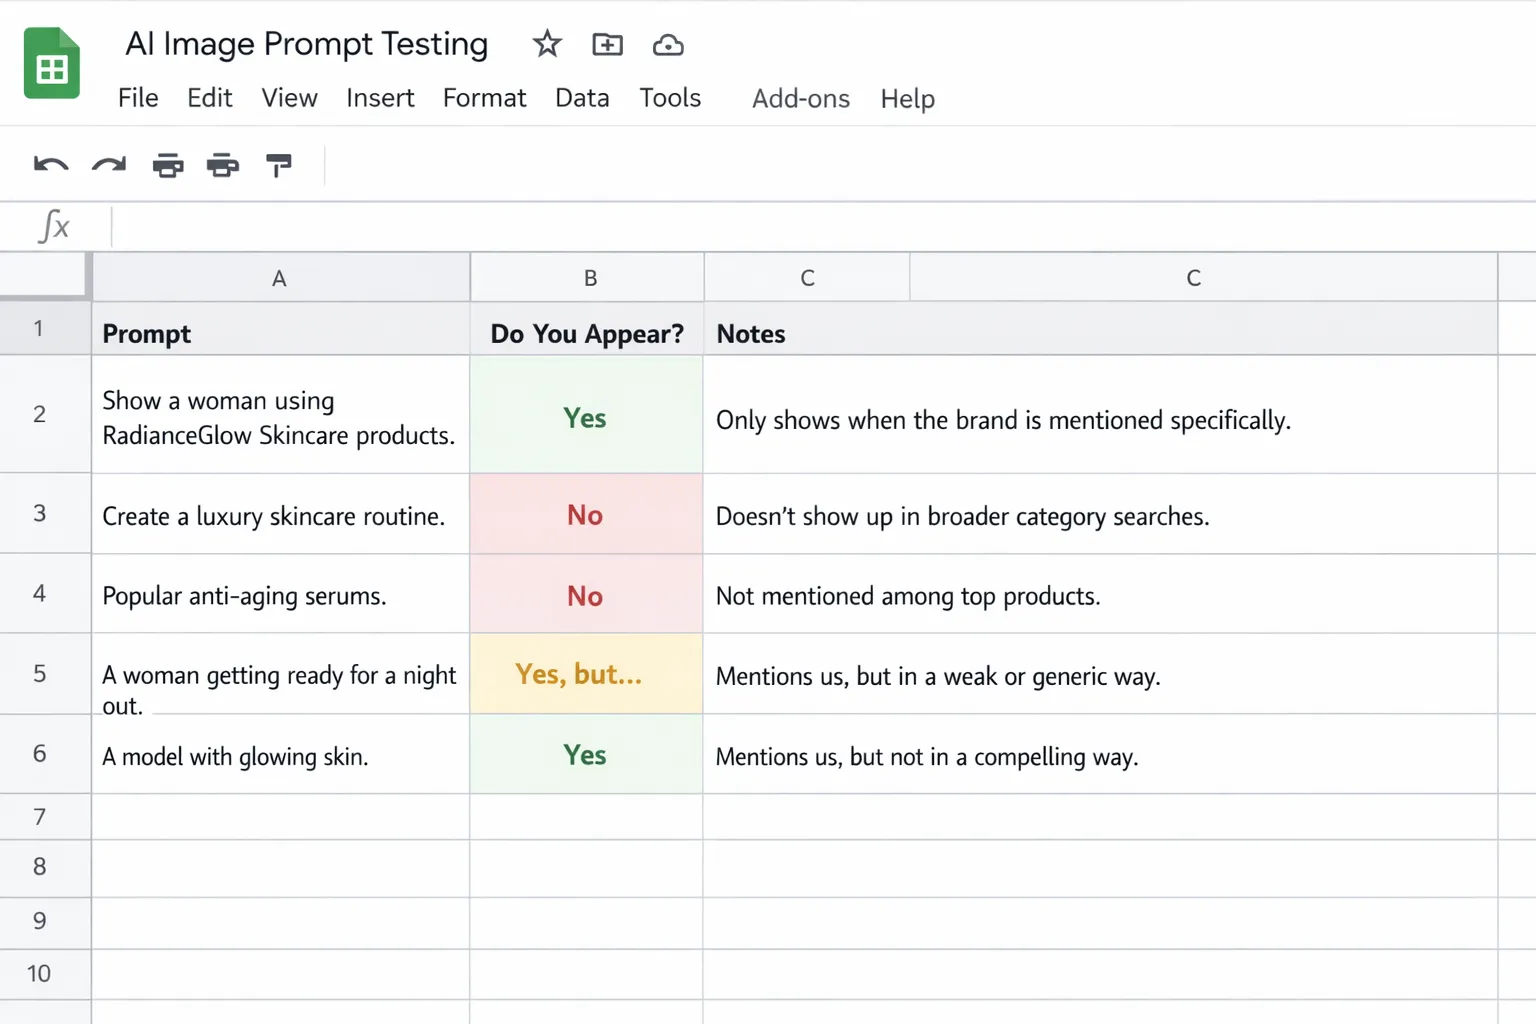The width and height of the screenshot is (1536, 1024).
Task: Open the Data menu
Action: pos(582,98)
